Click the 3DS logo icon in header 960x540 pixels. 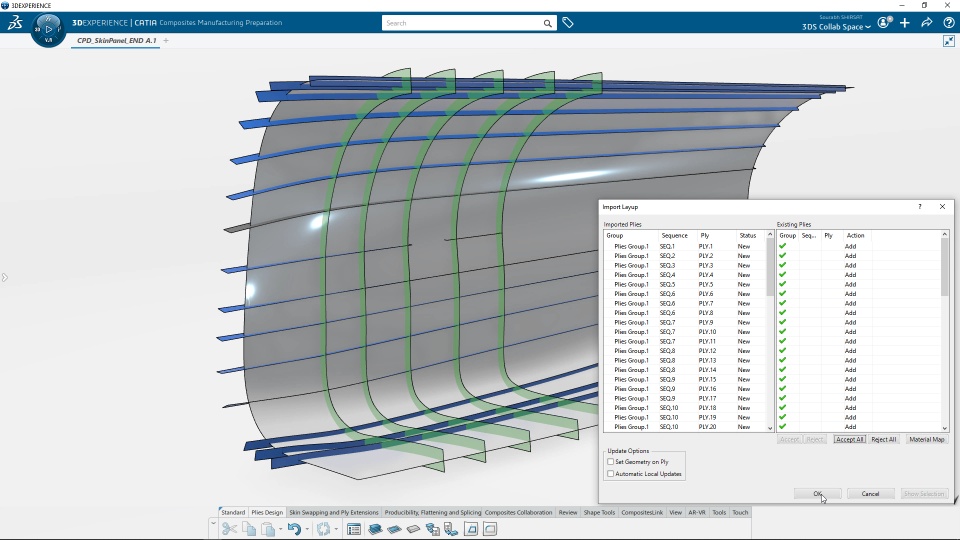(15, 23)
